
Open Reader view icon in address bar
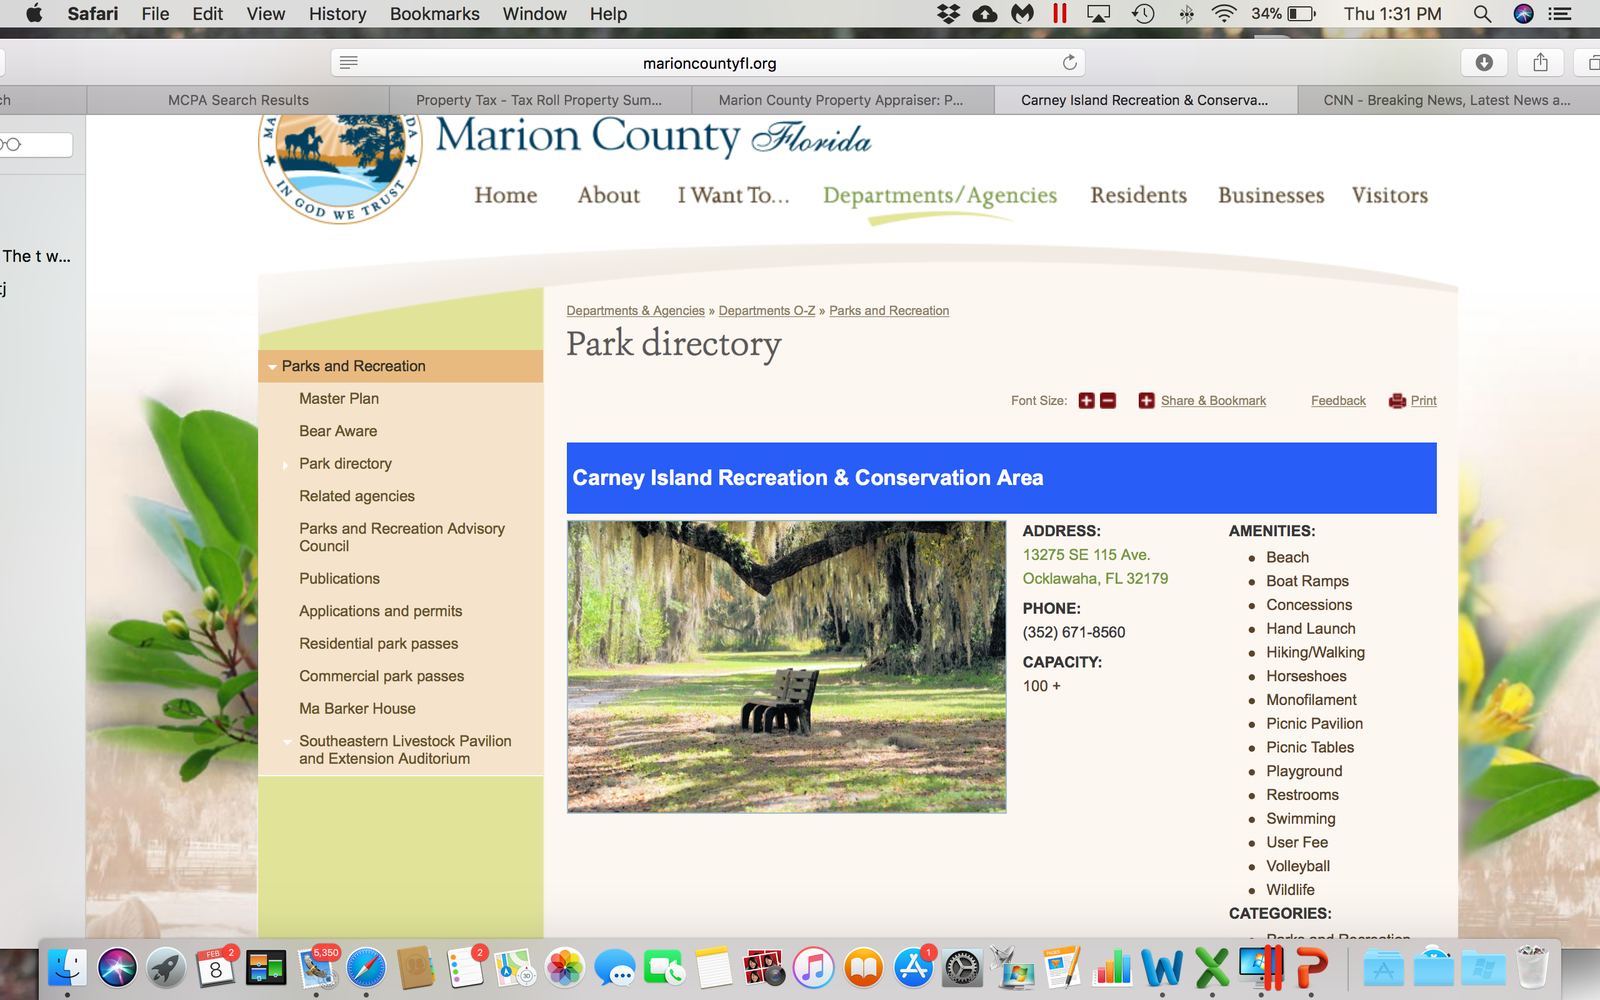349,62
